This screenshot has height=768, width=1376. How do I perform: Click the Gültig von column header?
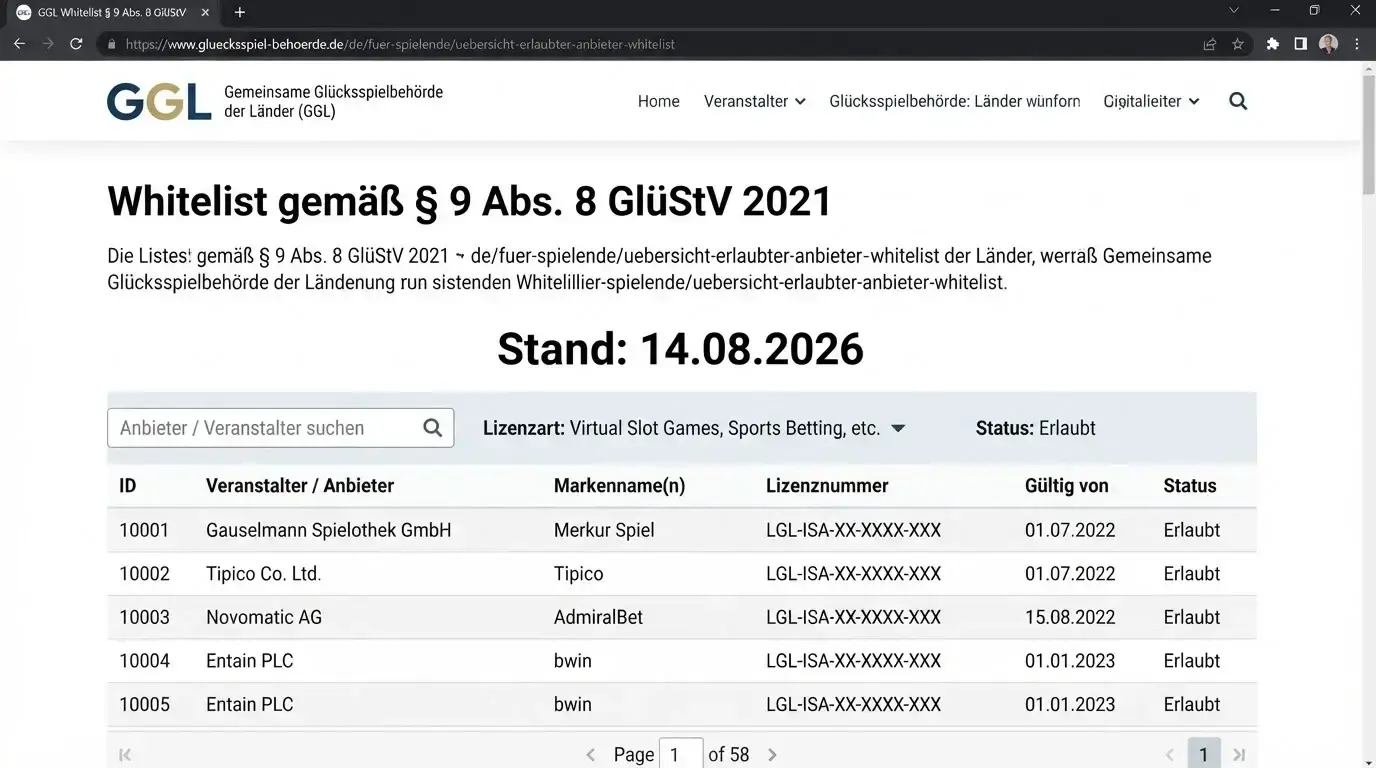(1067, 486)
